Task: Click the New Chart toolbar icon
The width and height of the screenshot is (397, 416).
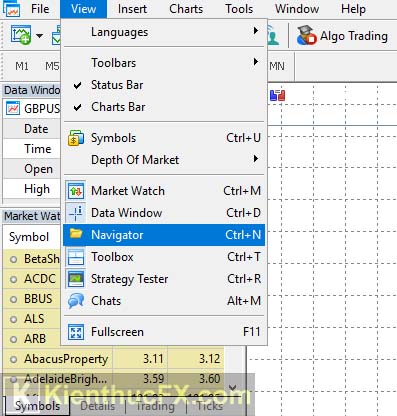Action: tap(21, 35)
